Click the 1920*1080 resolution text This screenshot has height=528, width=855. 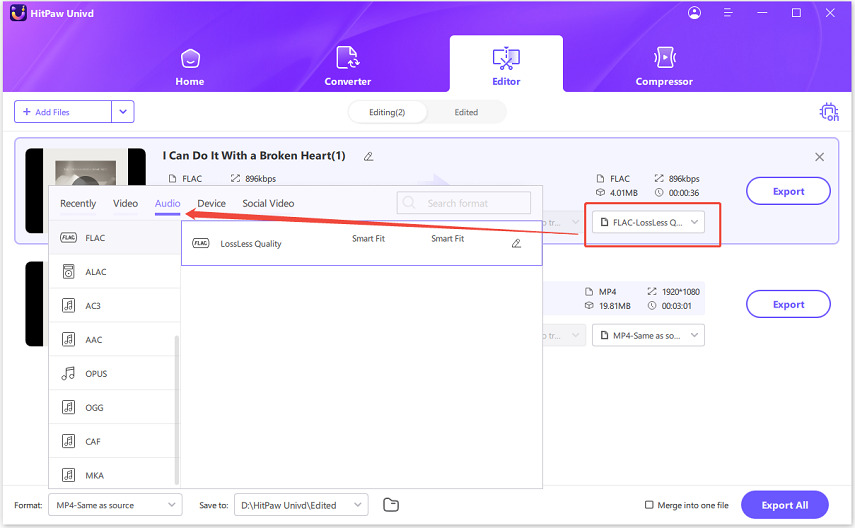681,292
